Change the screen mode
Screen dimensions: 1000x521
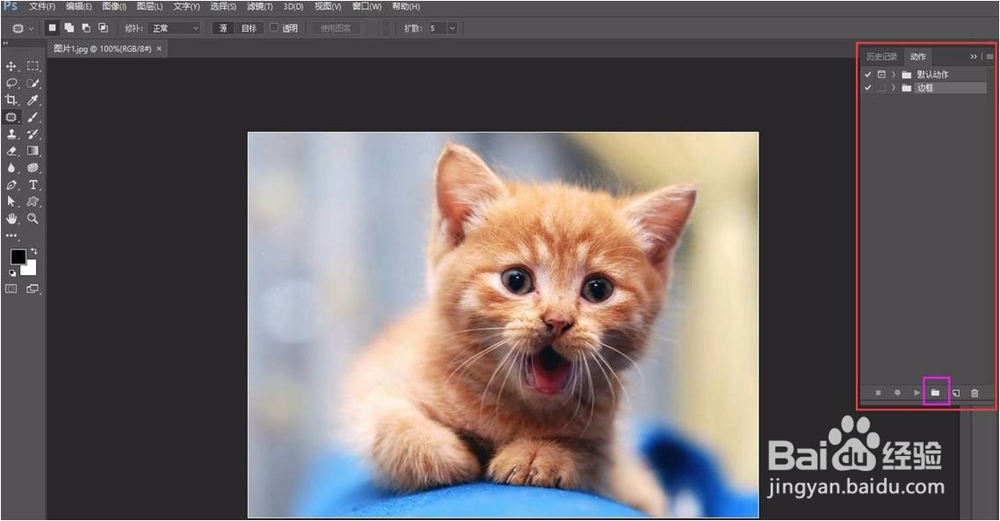point(33,289)
